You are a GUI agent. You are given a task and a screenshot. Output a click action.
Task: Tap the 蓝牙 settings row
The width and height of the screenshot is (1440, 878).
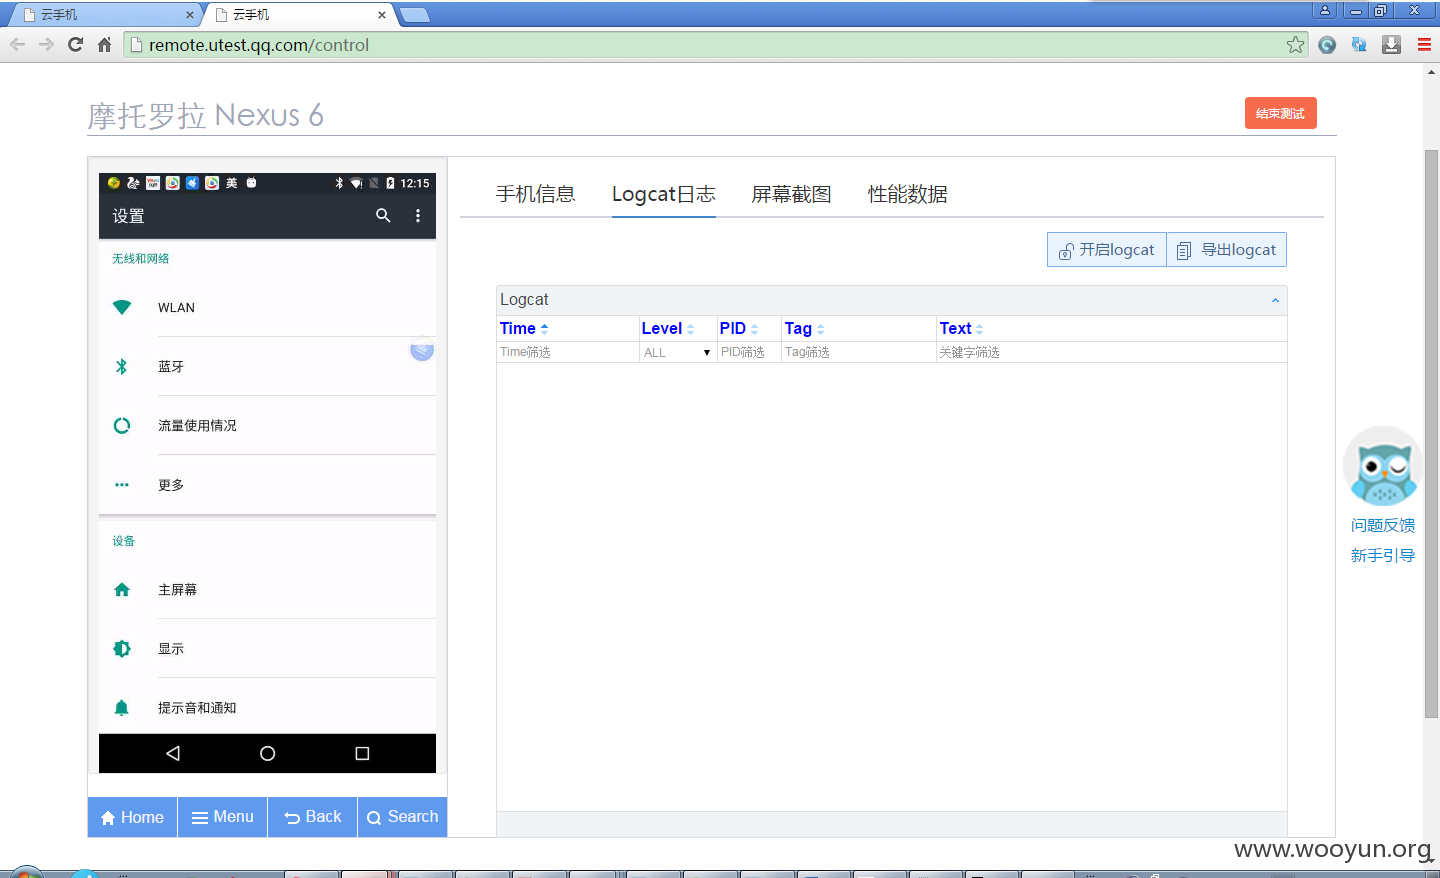[267, 366]
